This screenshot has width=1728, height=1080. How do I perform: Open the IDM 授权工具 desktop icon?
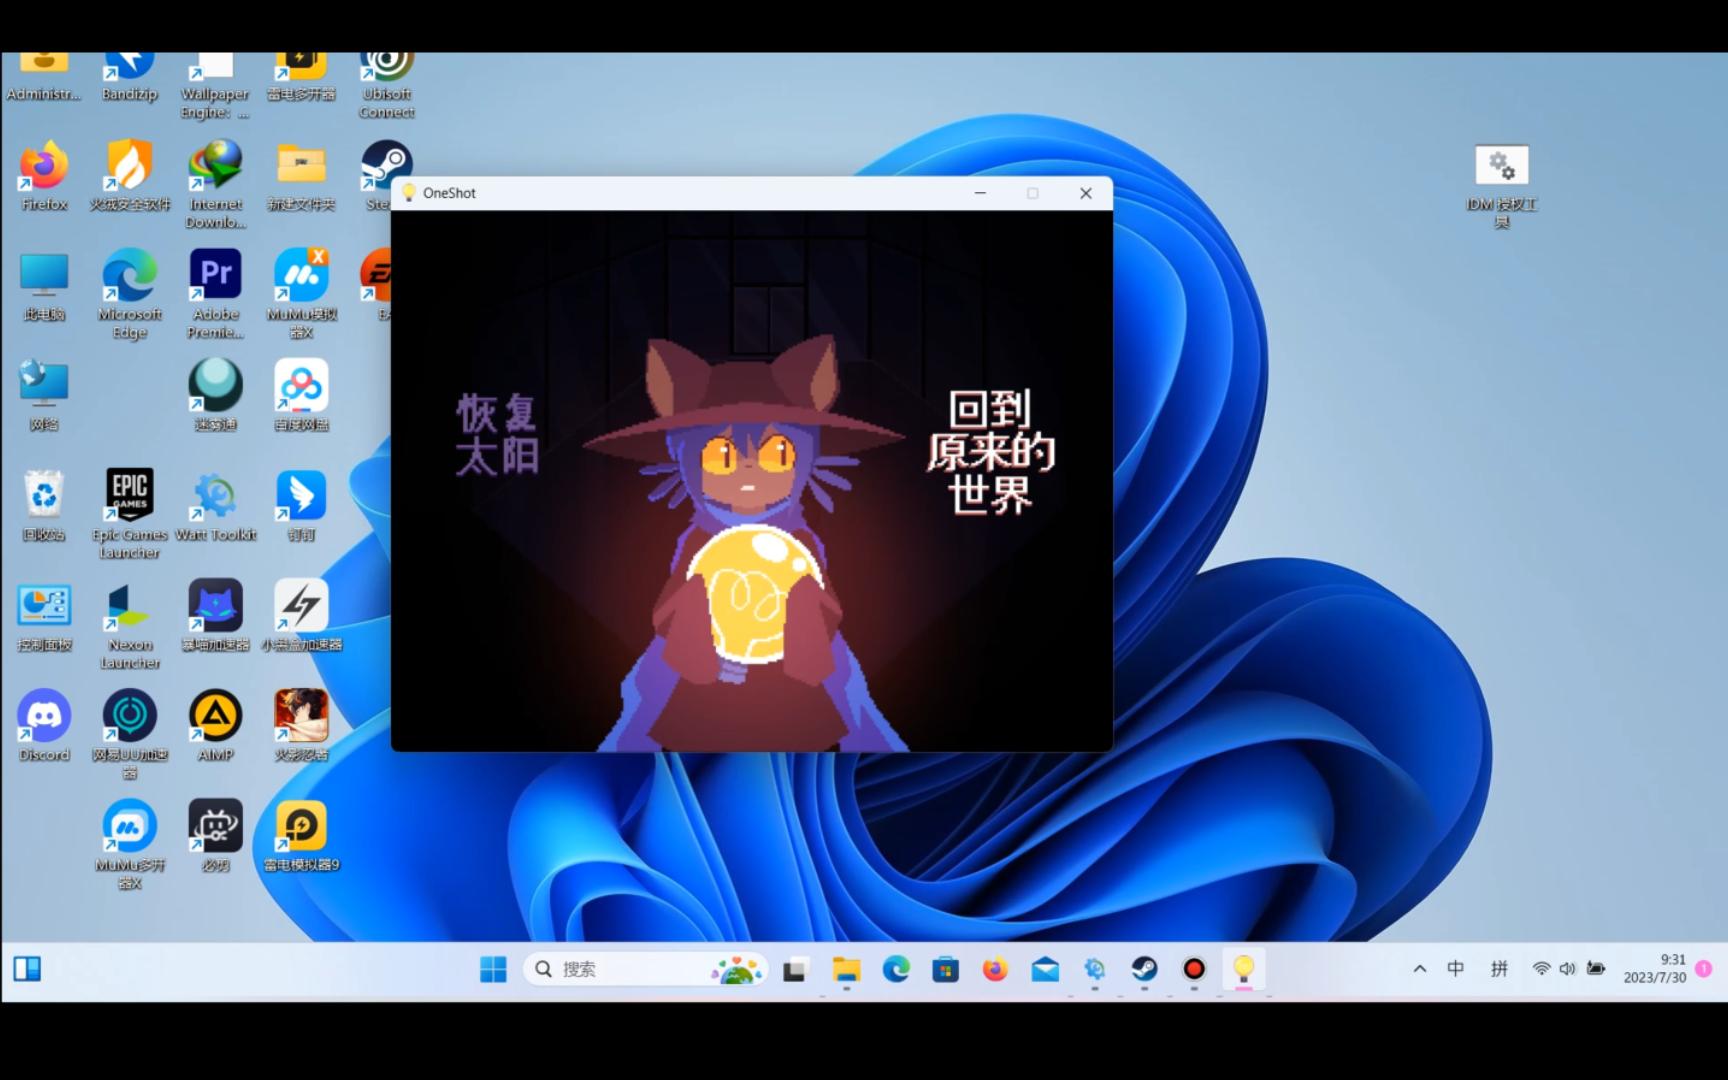pyautogui.click(x=1501, y=187)
